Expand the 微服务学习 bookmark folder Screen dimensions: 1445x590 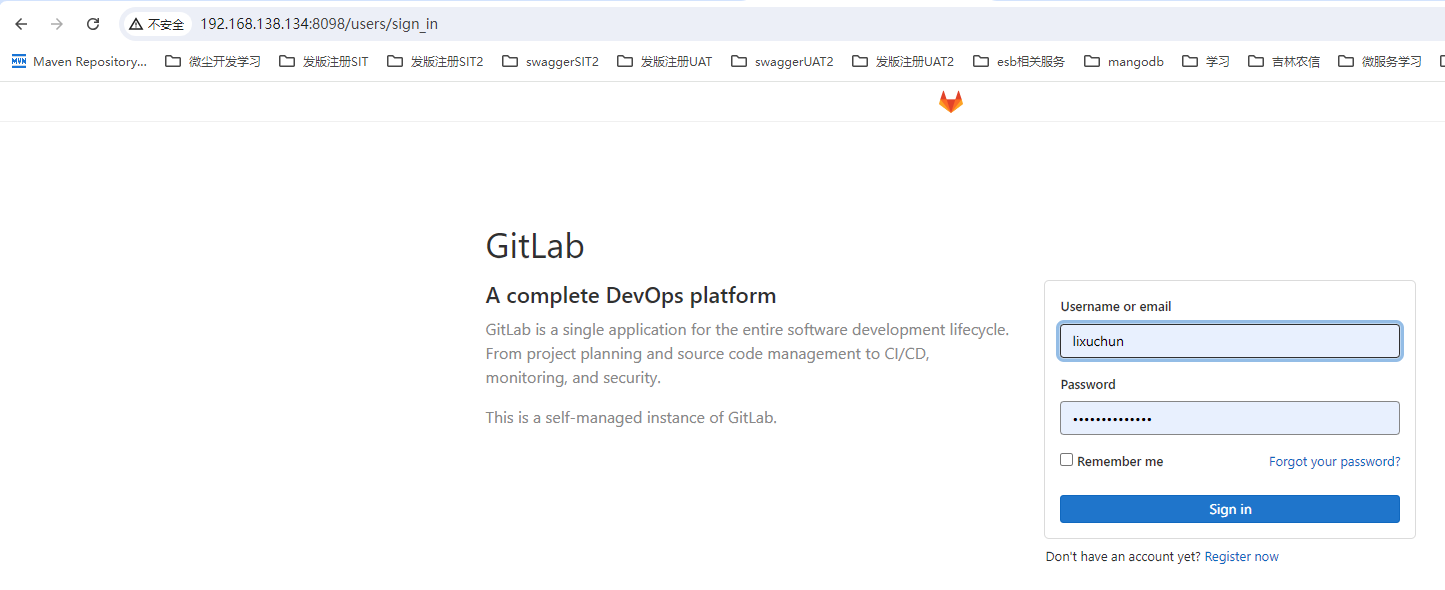[x=1379, y=62]
